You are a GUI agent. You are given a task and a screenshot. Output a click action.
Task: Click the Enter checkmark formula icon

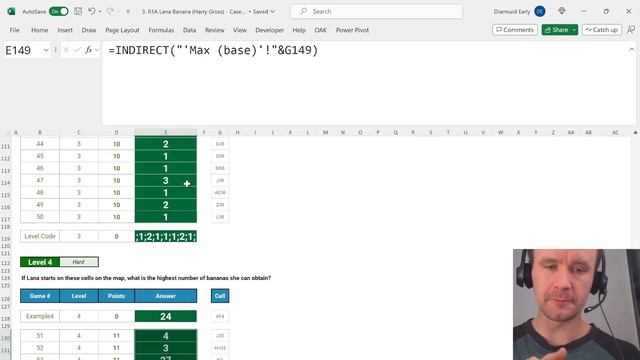click(77, 50)
